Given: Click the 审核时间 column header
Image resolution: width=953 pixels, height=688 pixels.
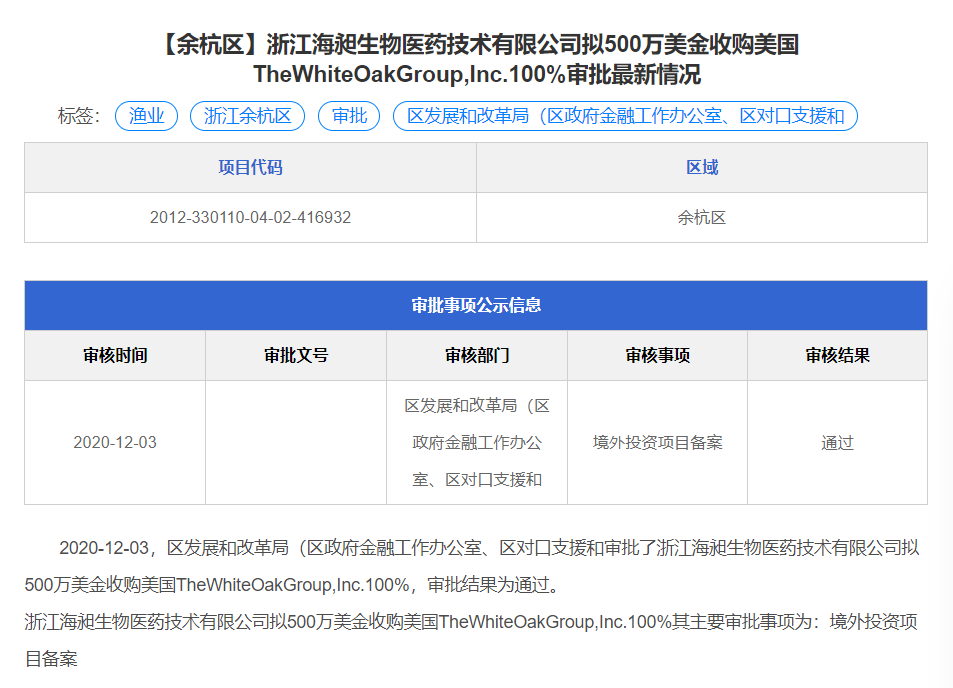Looking at the screenshot, I should pos(115,356).
